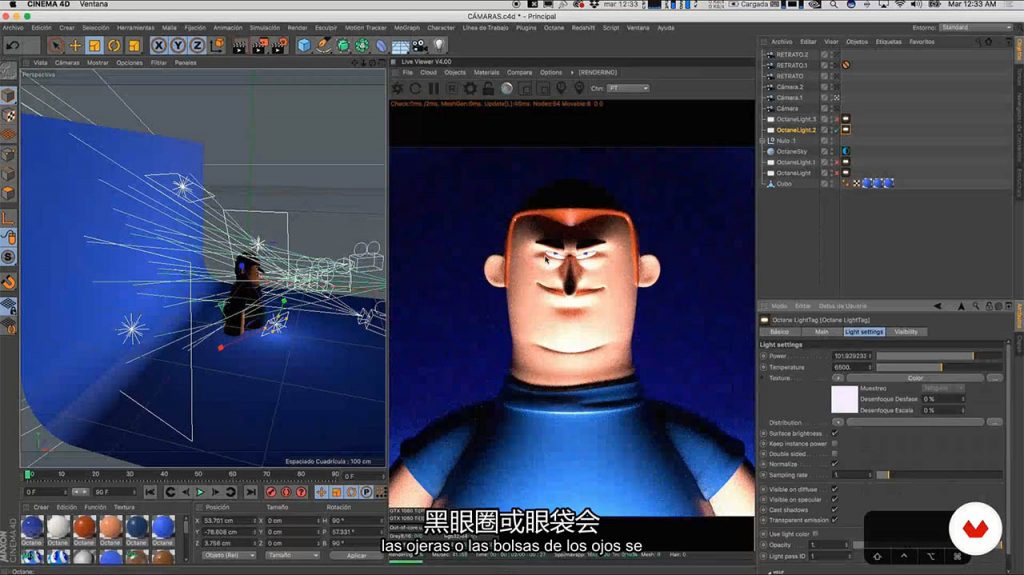
Task: Select the Rotate tool icon
Action: 114,45
